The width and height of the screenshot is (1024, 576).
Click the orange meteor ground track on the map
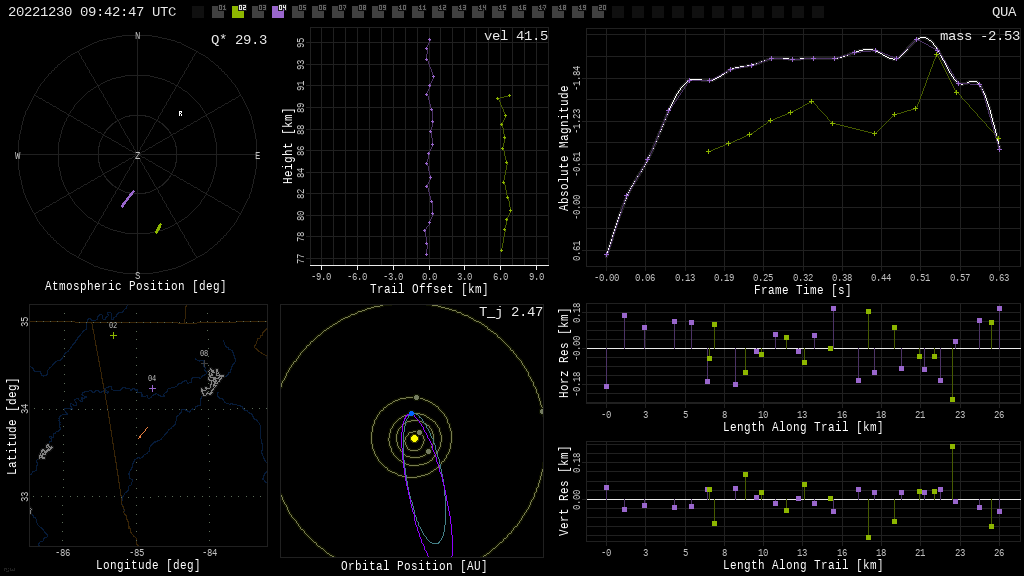click(x=143, y=433)
